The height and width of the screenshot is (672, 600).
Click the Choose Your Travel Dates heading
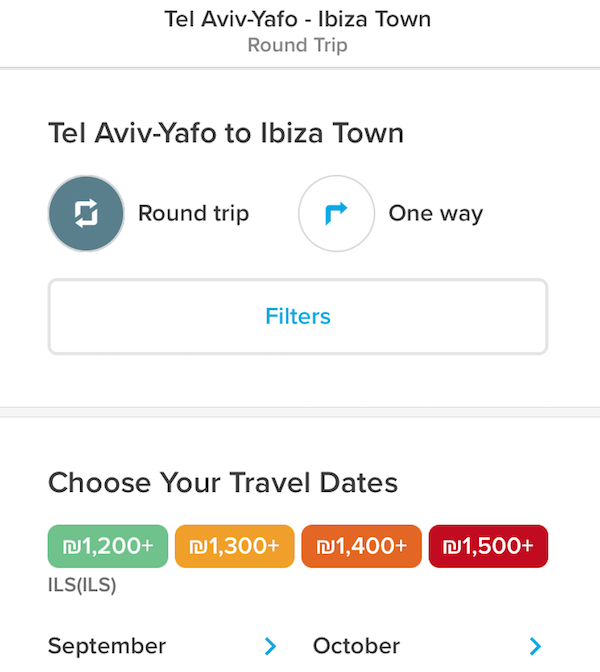223,483
